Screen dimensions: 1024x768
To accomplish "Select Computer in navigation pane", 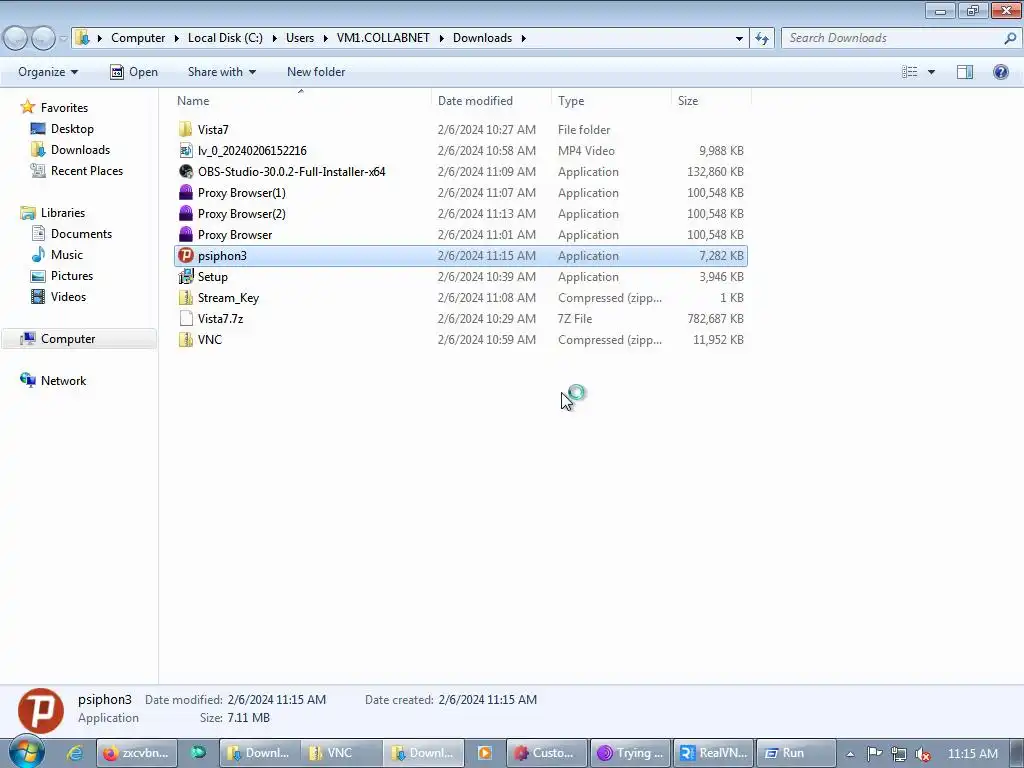I will (78, 338).
